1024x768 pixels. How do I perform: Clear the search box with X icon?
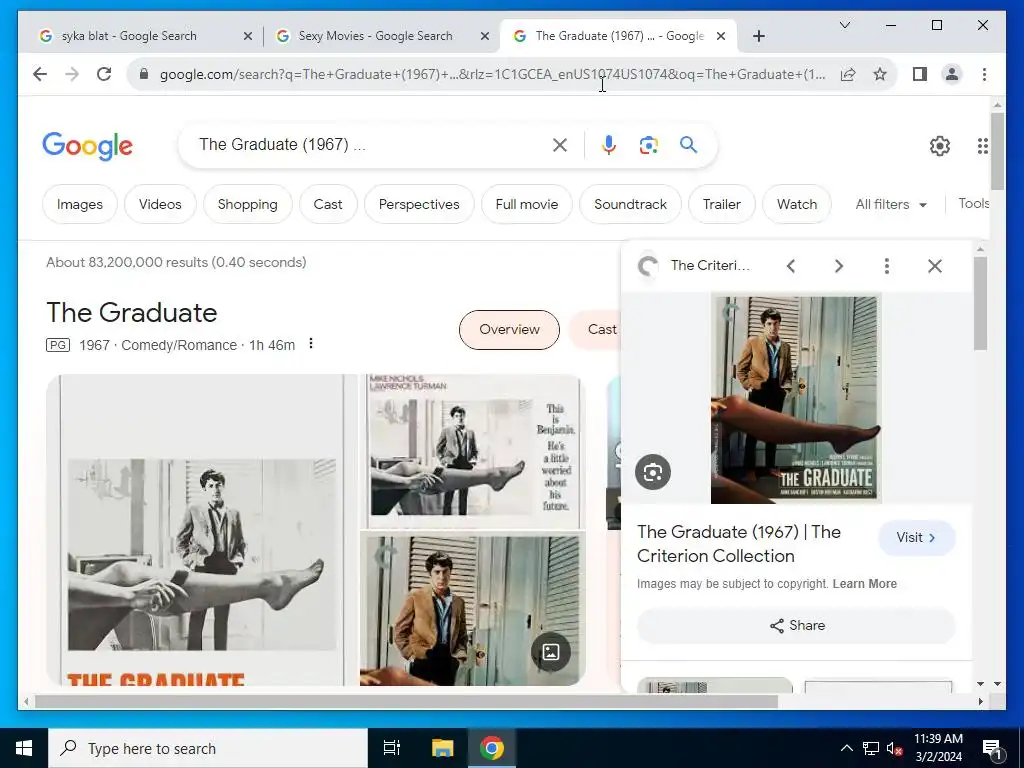560,145
